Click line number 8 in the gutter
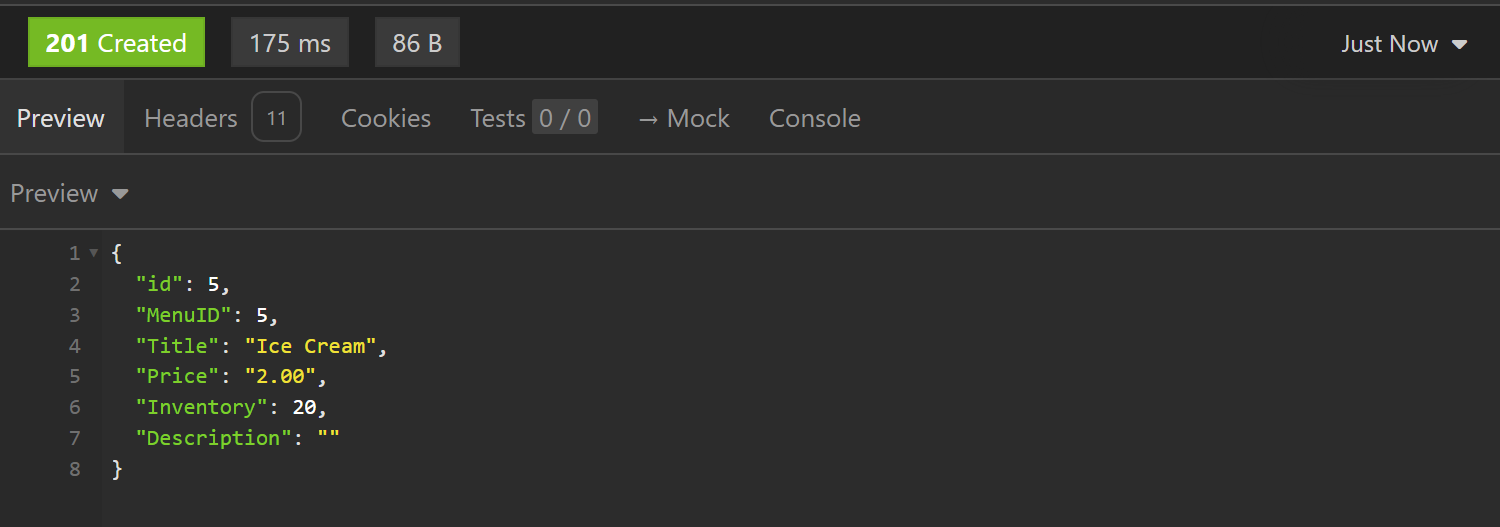1500x527 pixels. click(74, 468)
